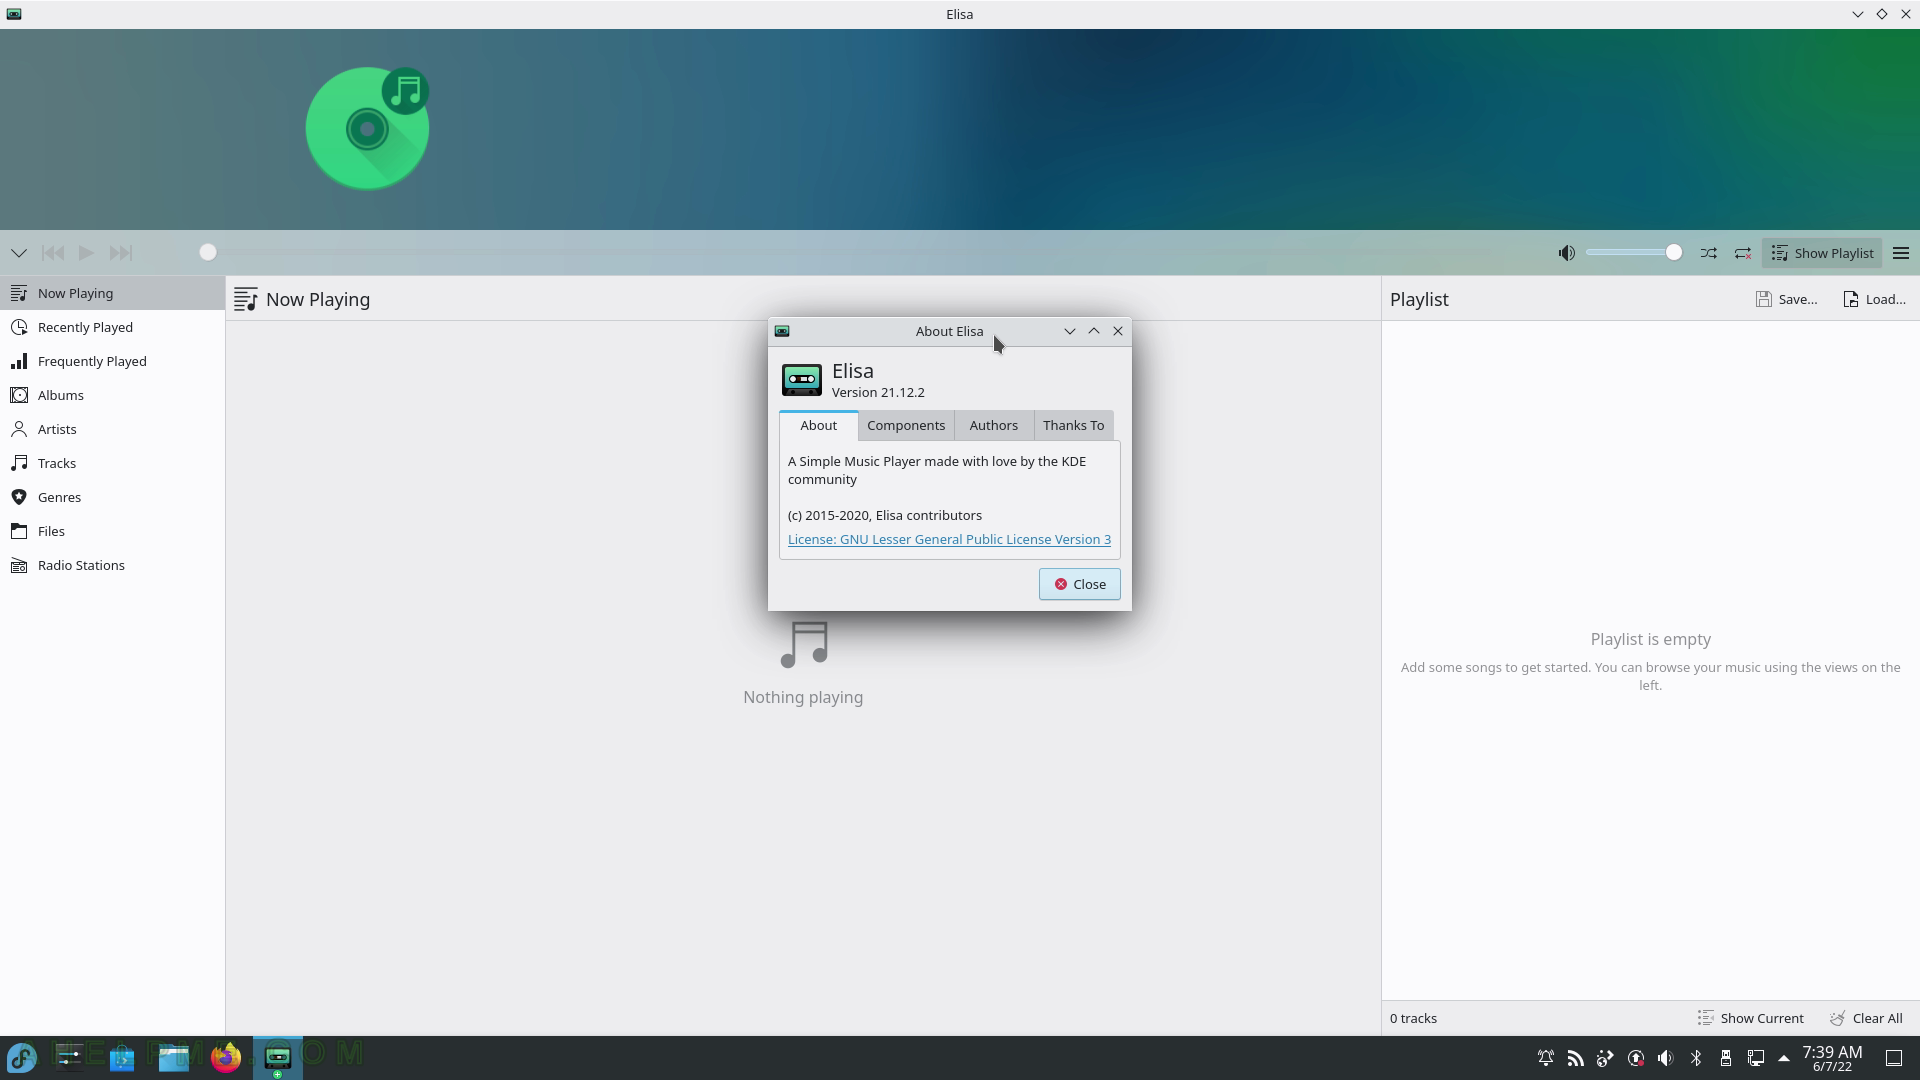Click the Elisa cassette logo in About dialog
This screenshot has width=1920, height=1080.
pyautogui.click(x=801, y=380)
